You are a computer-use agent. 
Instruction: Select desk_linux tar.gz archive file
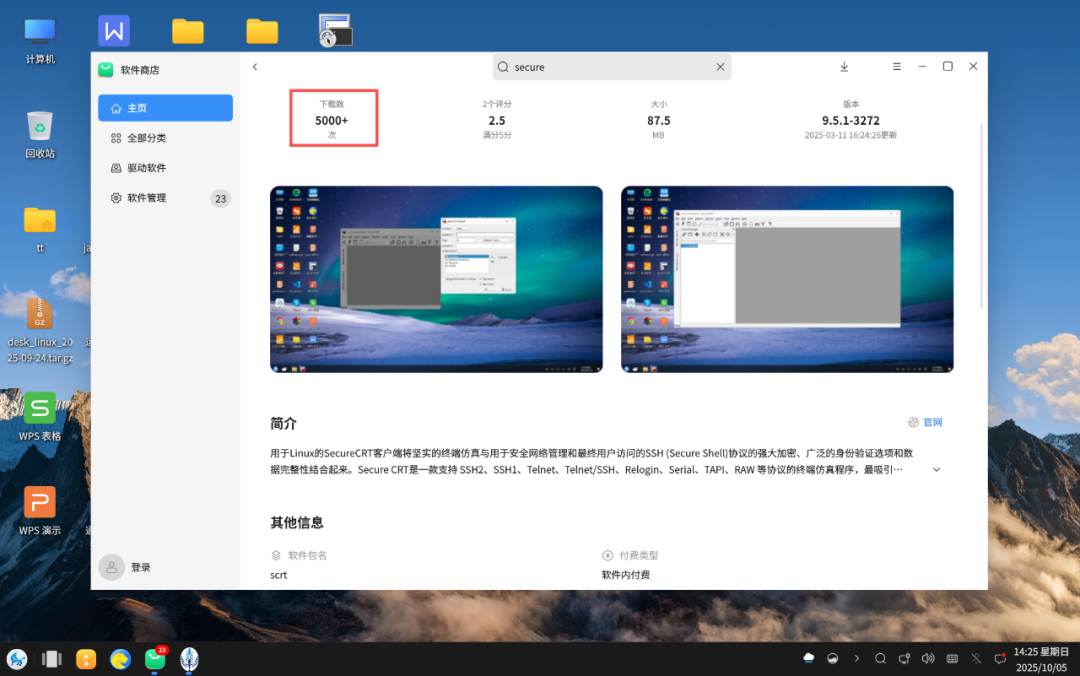[40, 330]
